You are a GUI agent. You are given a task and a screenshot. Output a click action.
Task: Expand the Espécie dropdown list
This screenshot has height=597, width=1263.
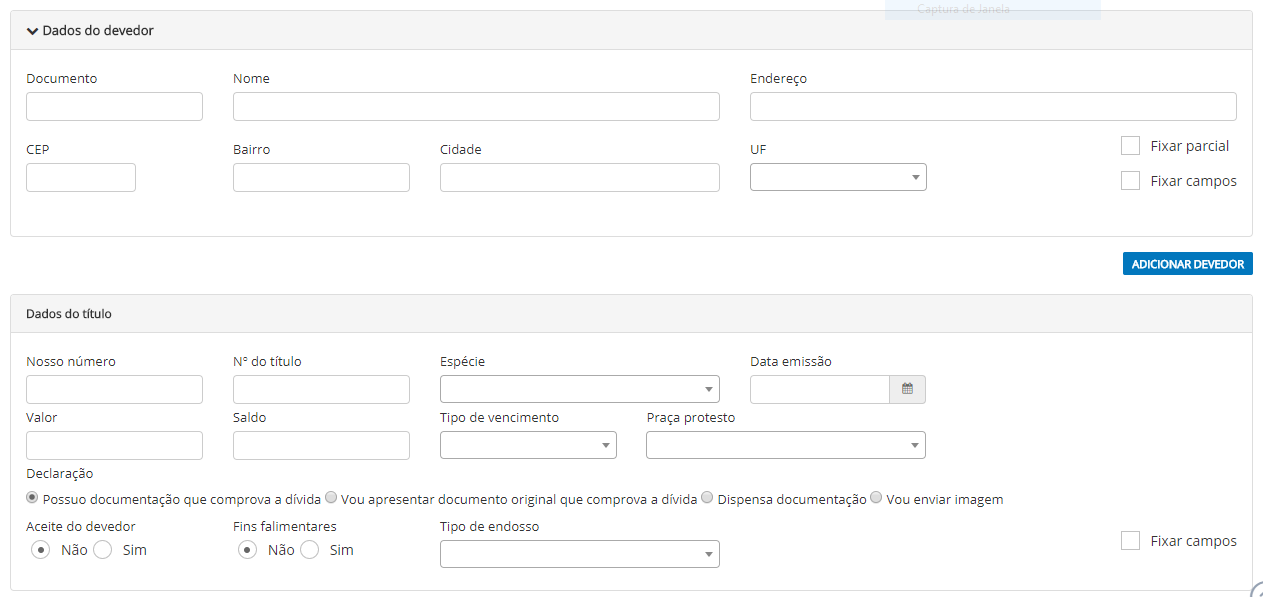pyautogui.click(x=579, y=389)
